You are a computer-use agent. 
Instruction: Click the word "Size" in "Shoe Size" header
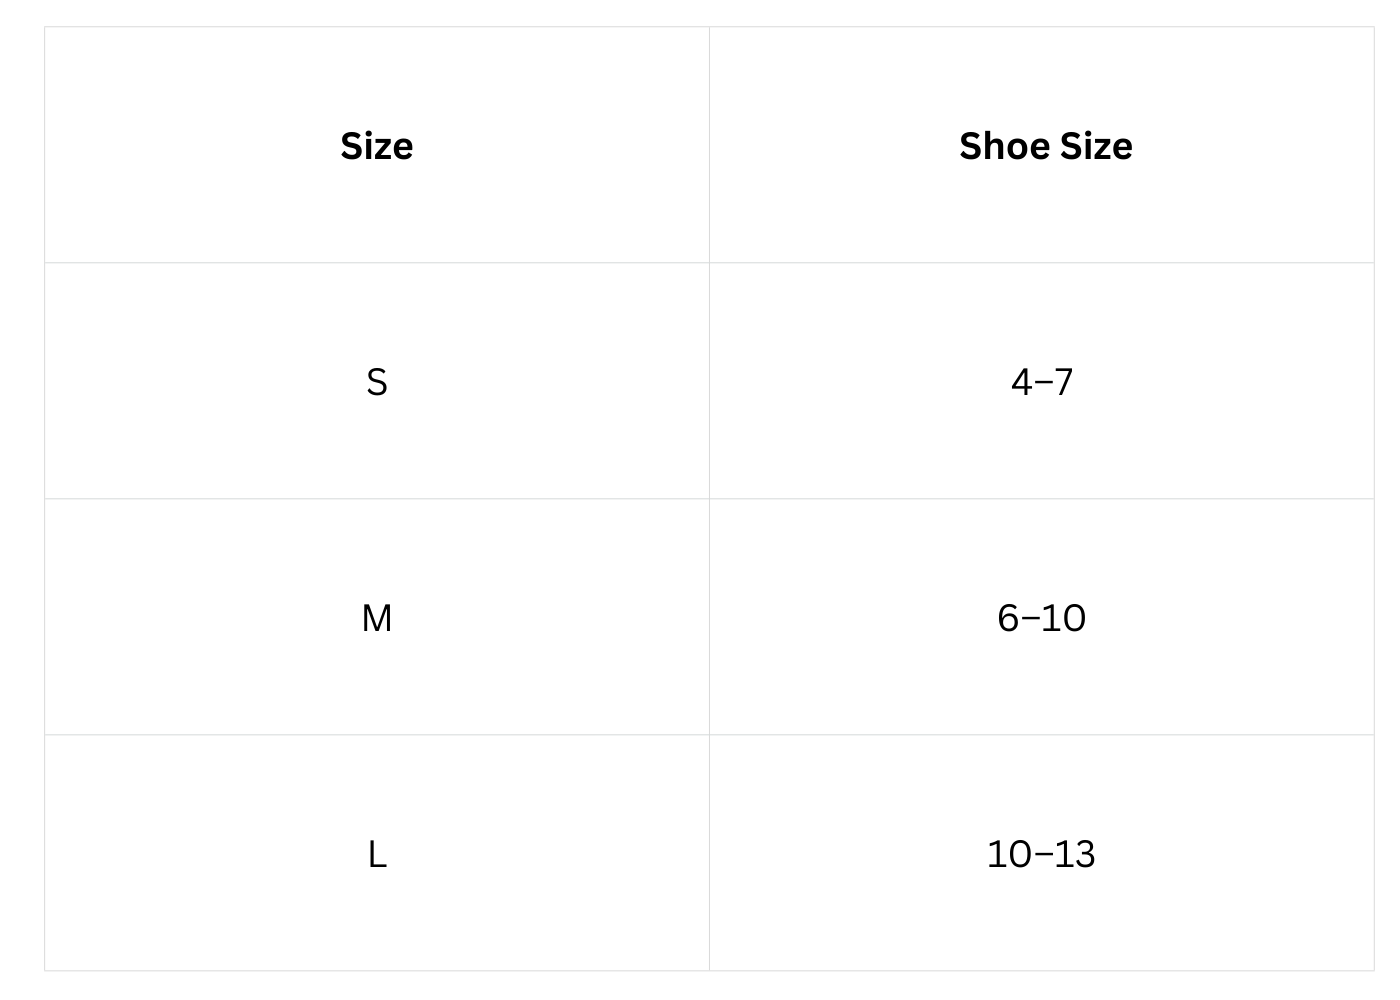[x=1096, y=146]
